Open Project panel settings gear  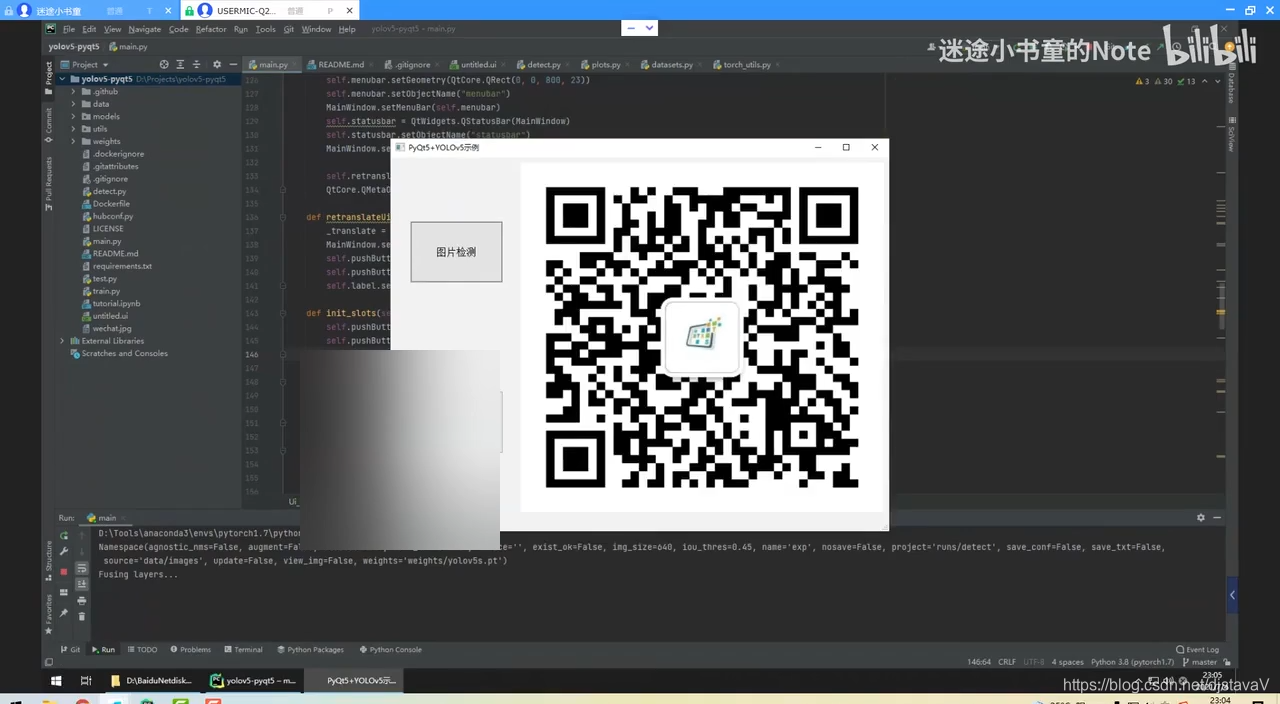(x=218, y=65)
